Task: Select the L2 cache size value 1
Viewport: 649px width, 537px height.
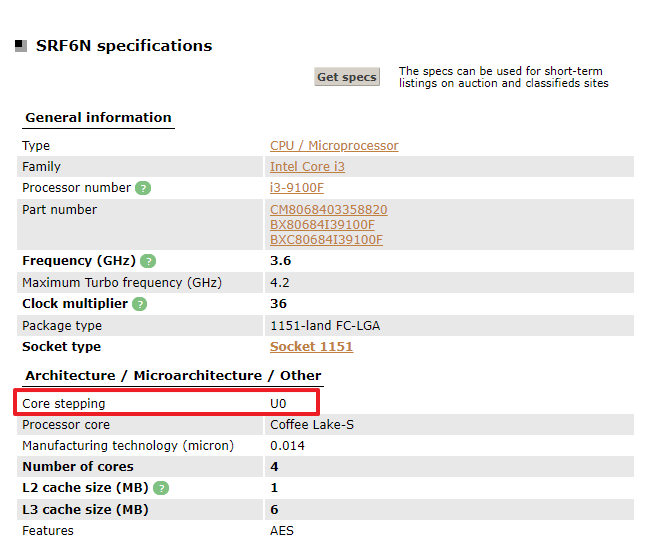Action: click(x=274, y=488)
